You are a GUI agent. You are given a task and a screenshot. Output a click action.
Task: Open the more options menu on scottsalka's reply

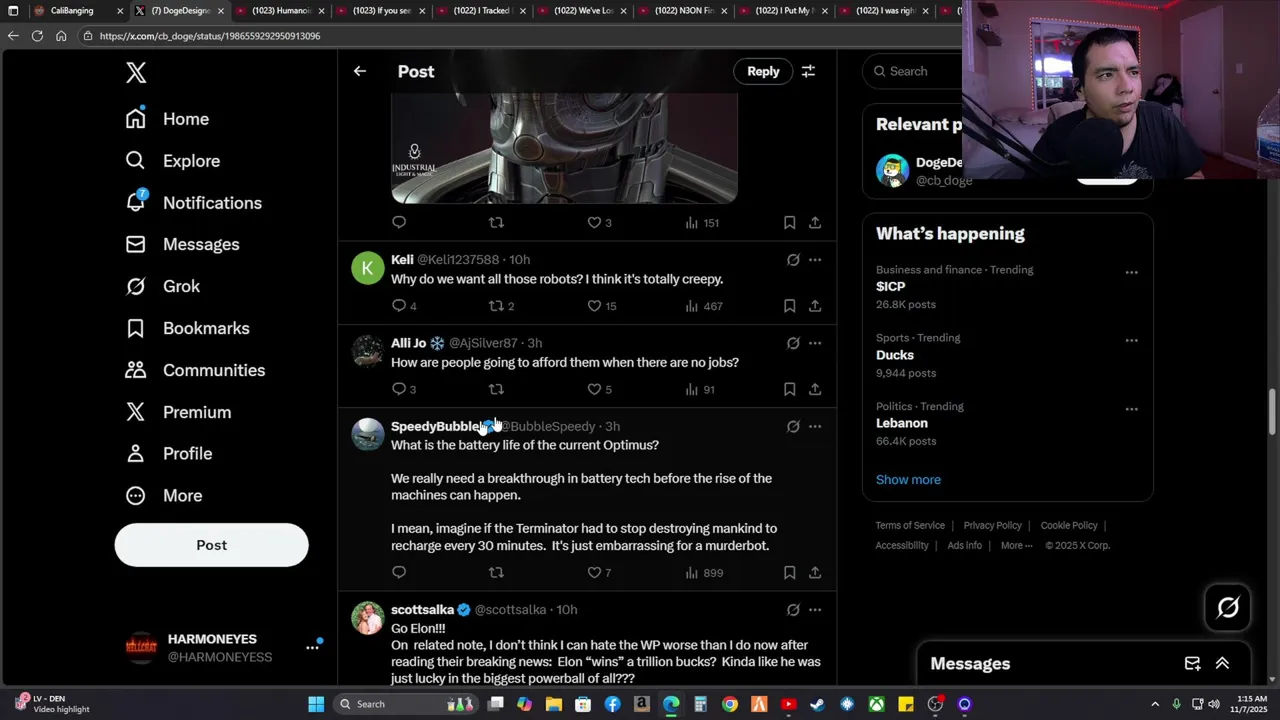coord(815,610)
